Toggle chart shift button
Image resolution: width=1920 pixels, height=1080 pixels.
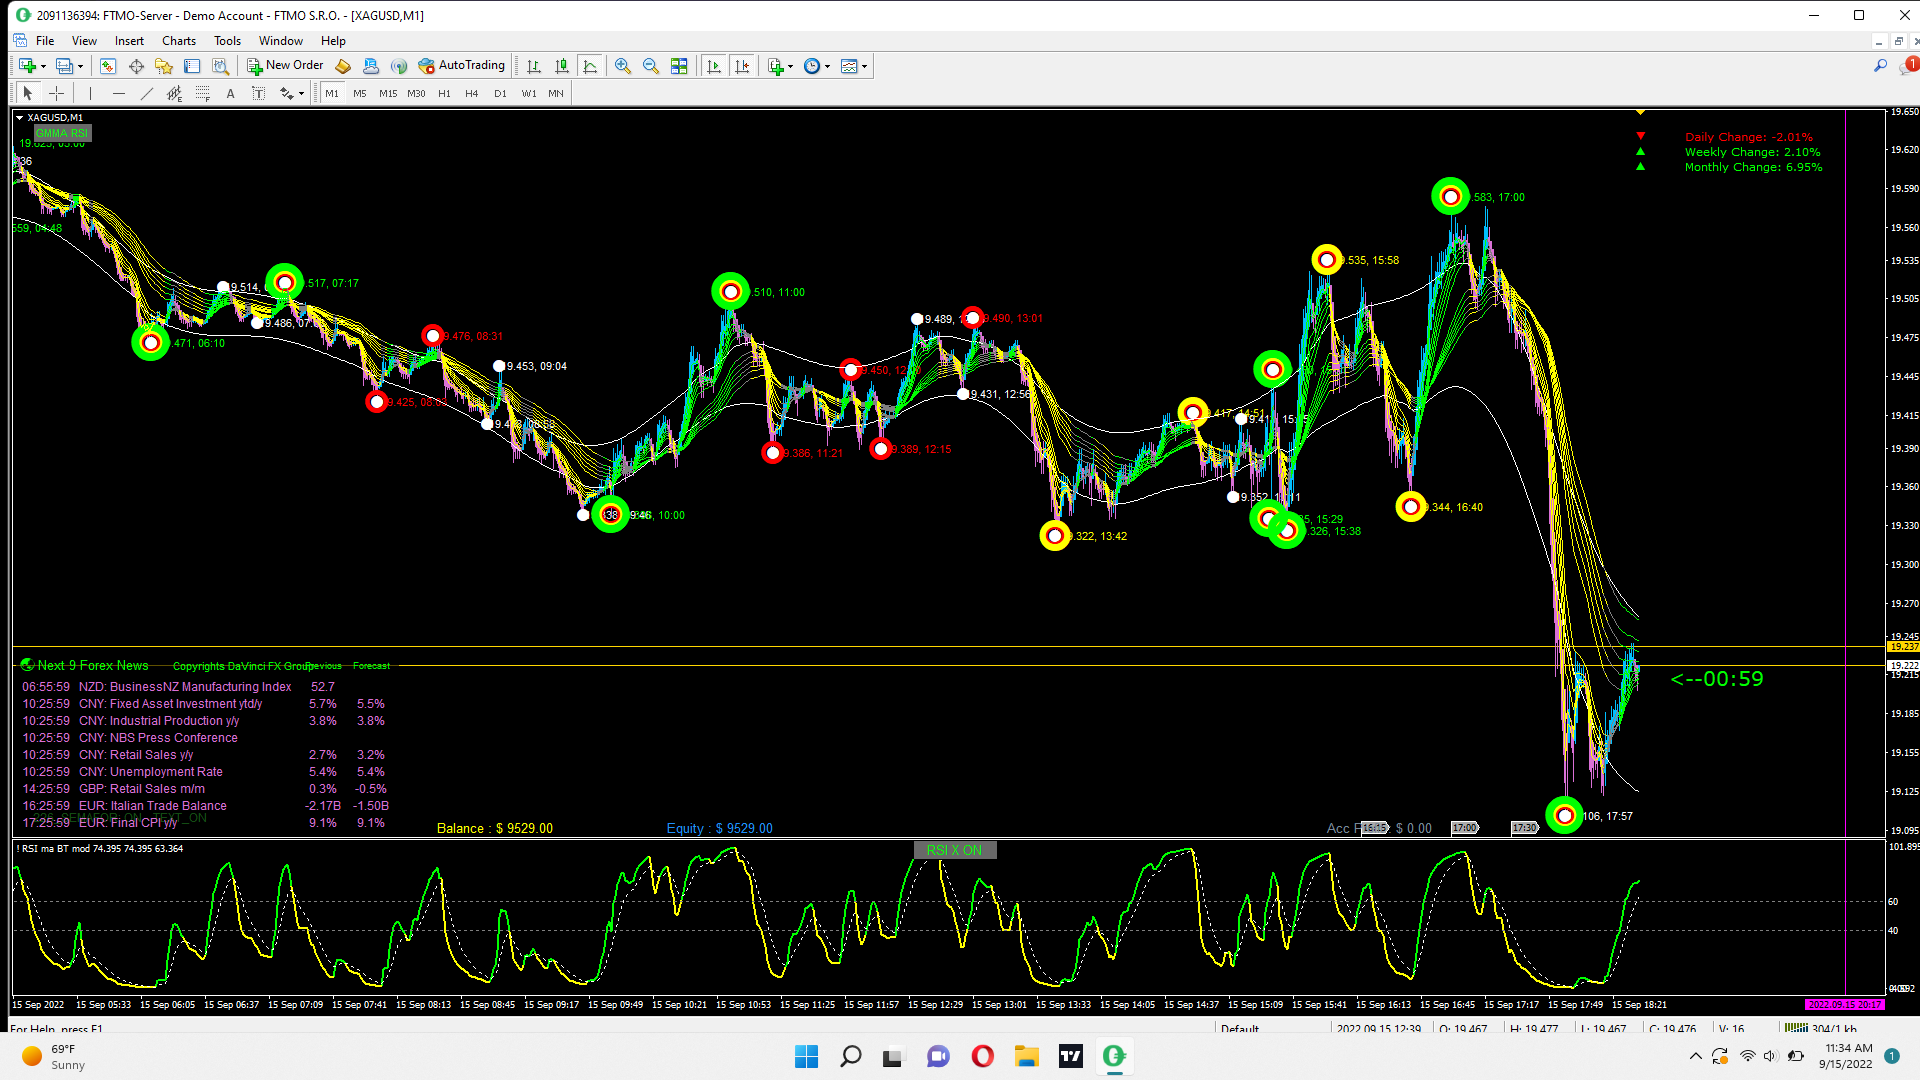pos(742,66)
